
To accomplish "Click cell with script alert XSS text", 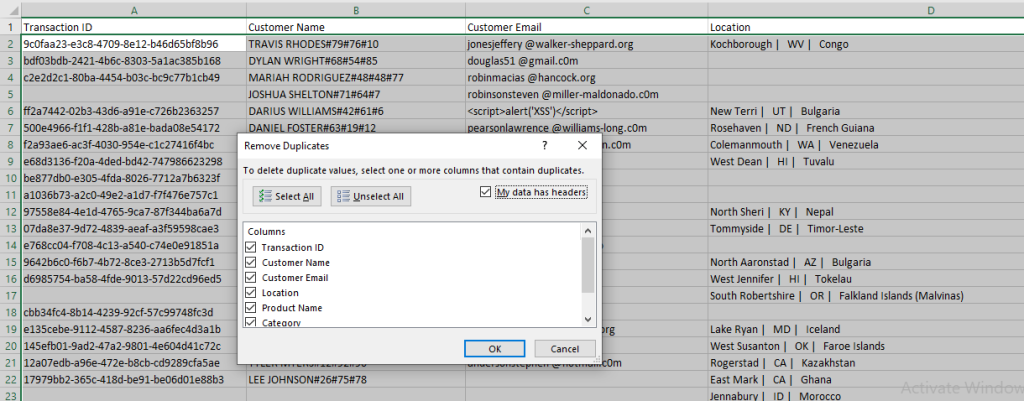I will point(586,111).
